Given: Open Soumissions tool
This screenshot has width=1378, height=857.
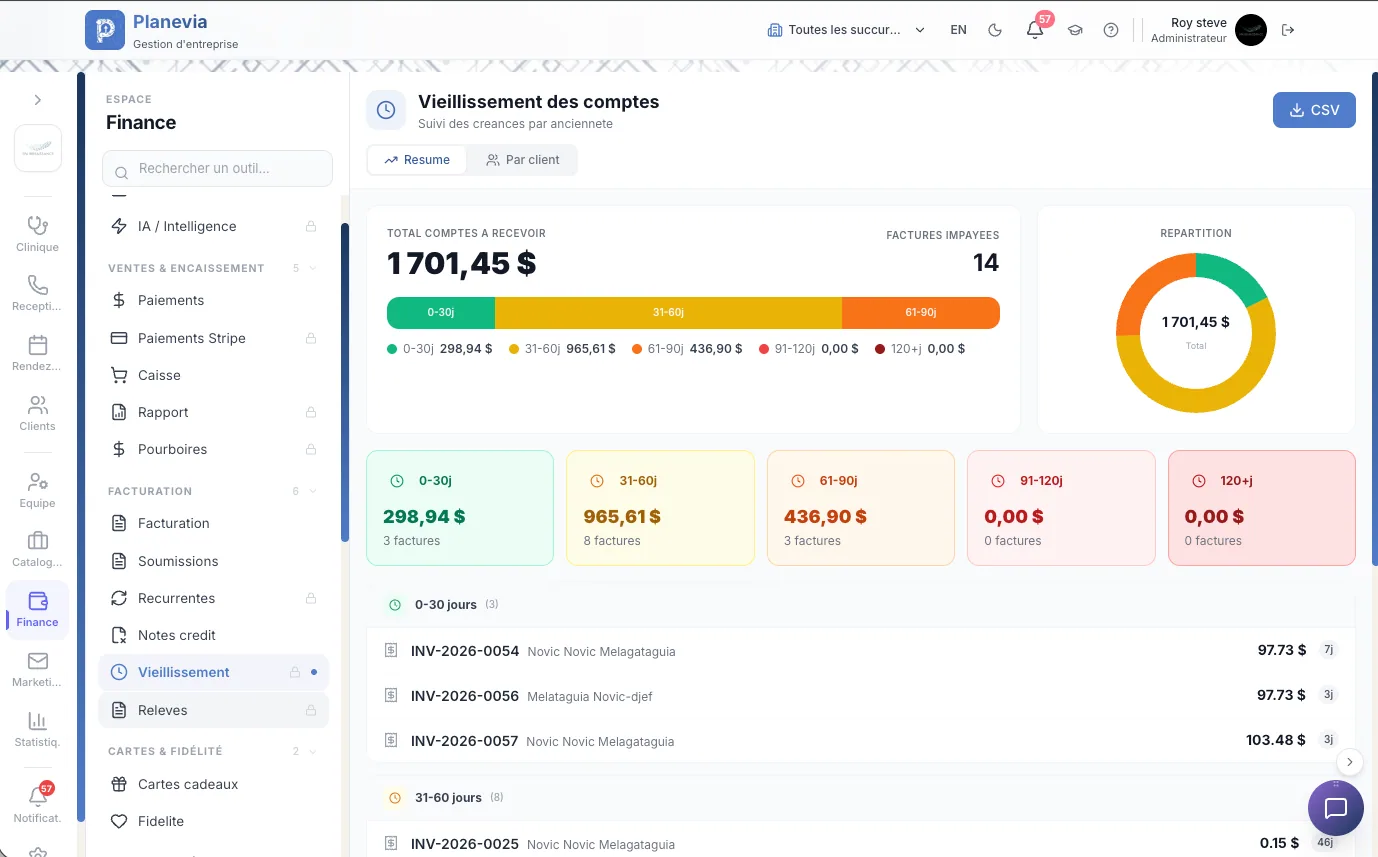Looking at the screenshot, I should point(214,561).
